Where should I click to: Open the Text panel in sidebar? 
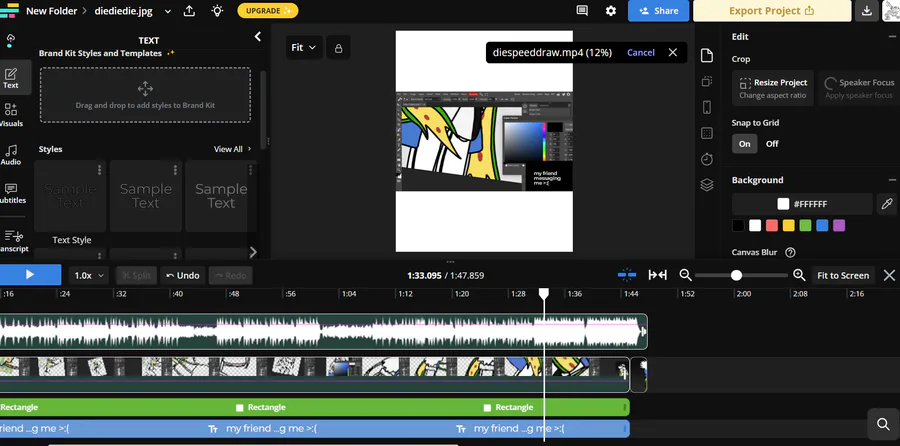click(x=11, y=78)
